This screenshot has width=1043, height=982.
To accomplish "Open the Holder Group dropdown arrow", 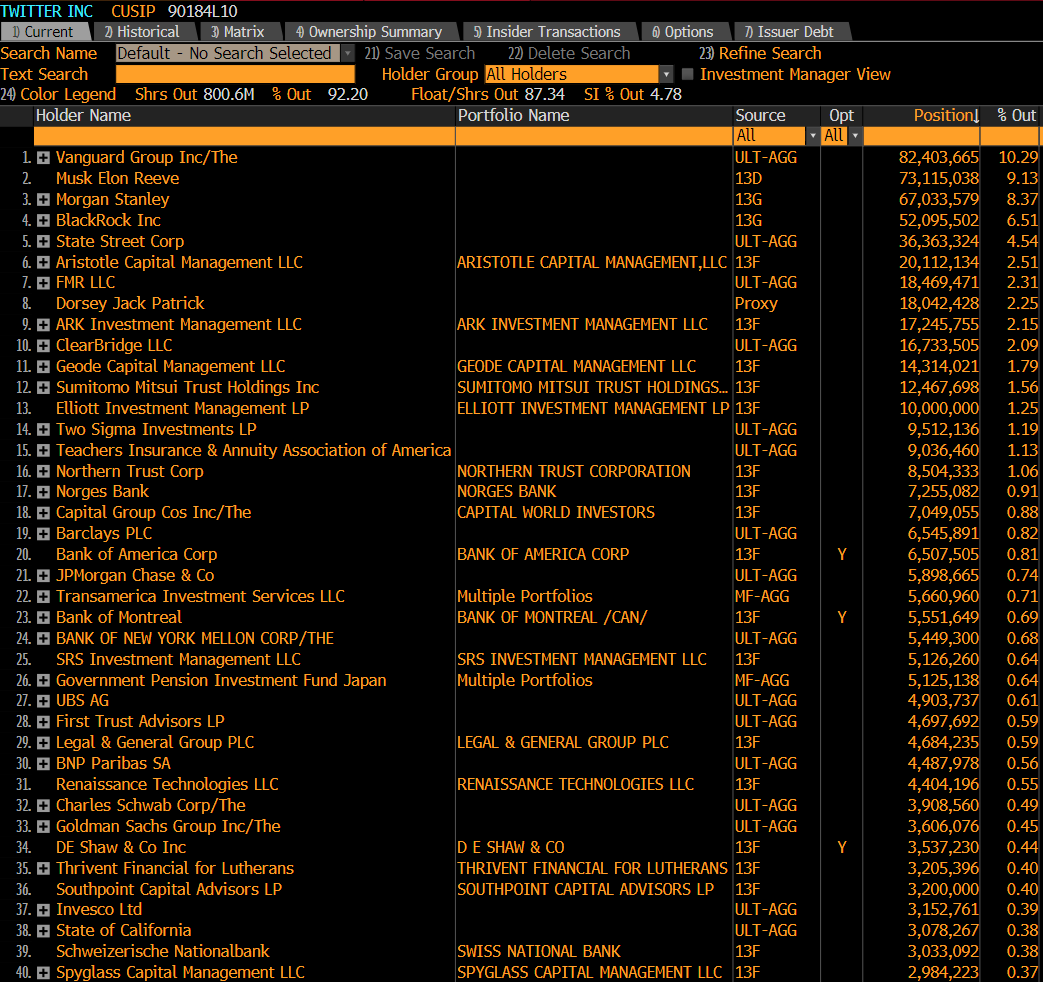I will tap(666, 75).
